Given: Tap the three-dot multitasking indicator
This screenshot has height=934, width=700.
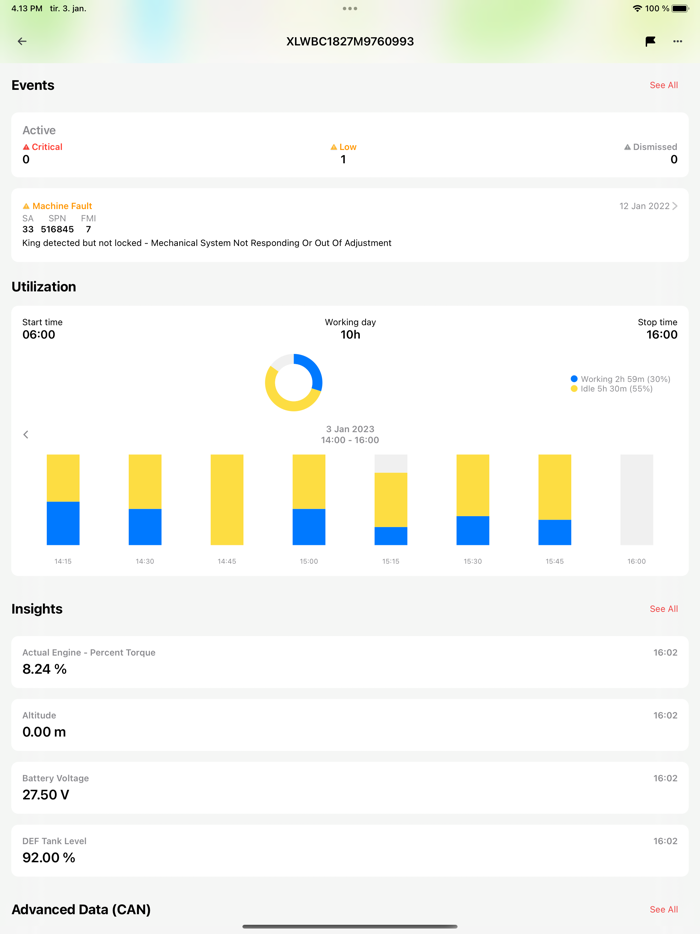Looking at the screenshot, I should coord(350,8).
